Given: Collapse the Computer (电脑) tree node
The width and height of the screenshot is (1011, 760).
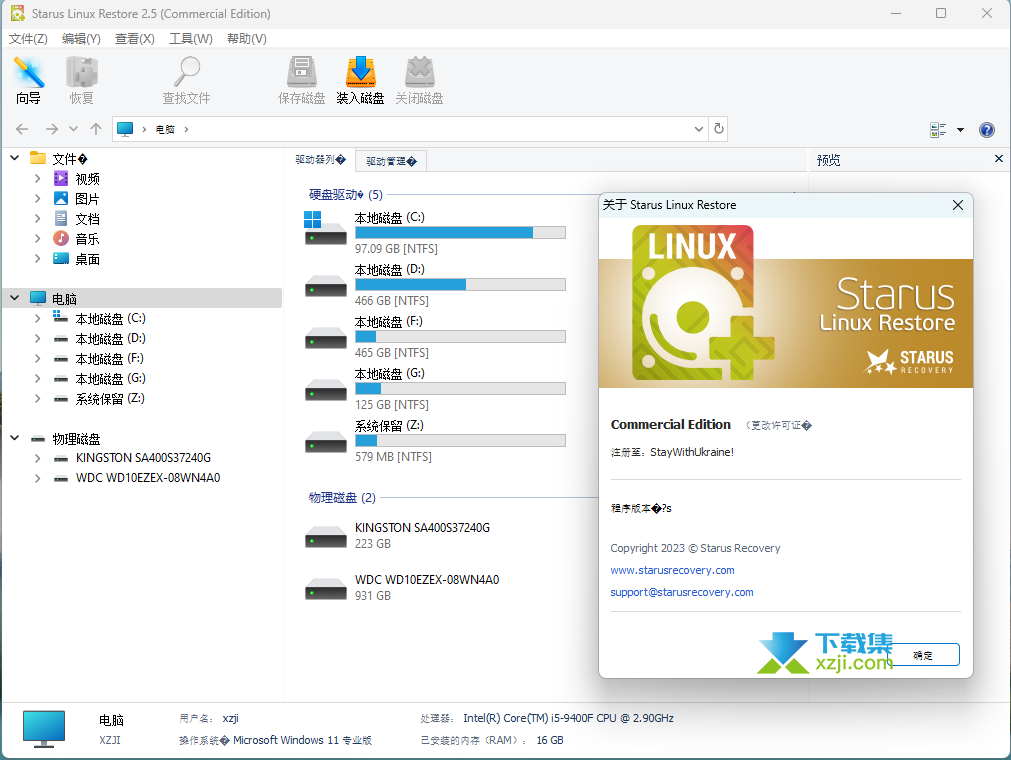Looking at the screenshot, I should tap(15, 298).
